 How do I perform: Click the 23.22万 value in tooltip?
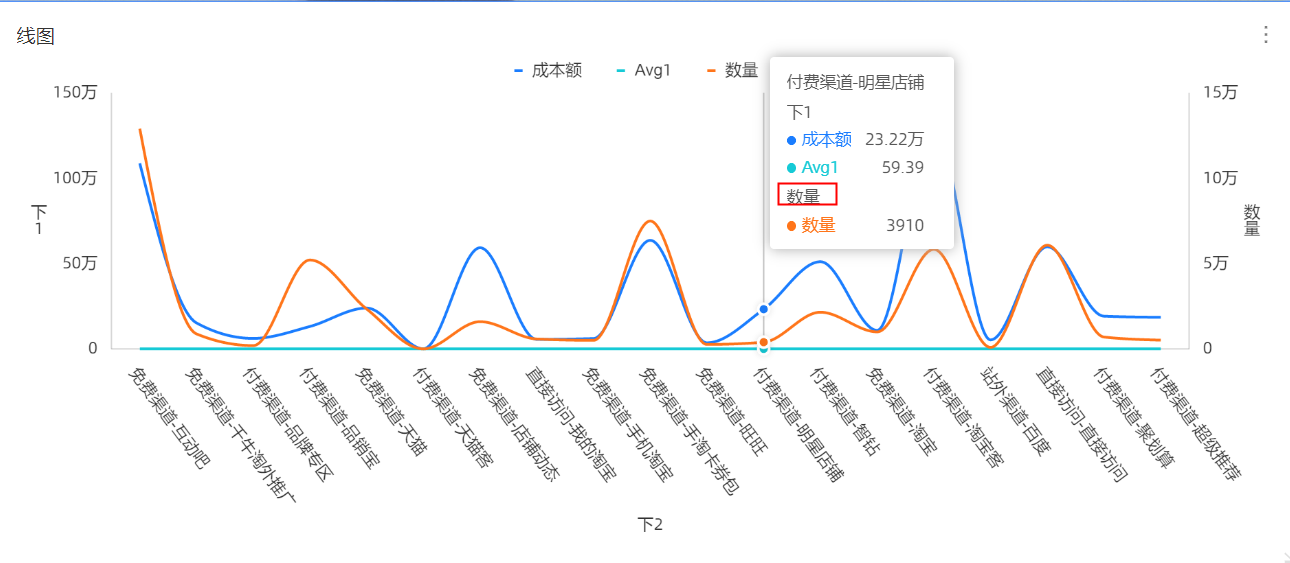(894, 140)
